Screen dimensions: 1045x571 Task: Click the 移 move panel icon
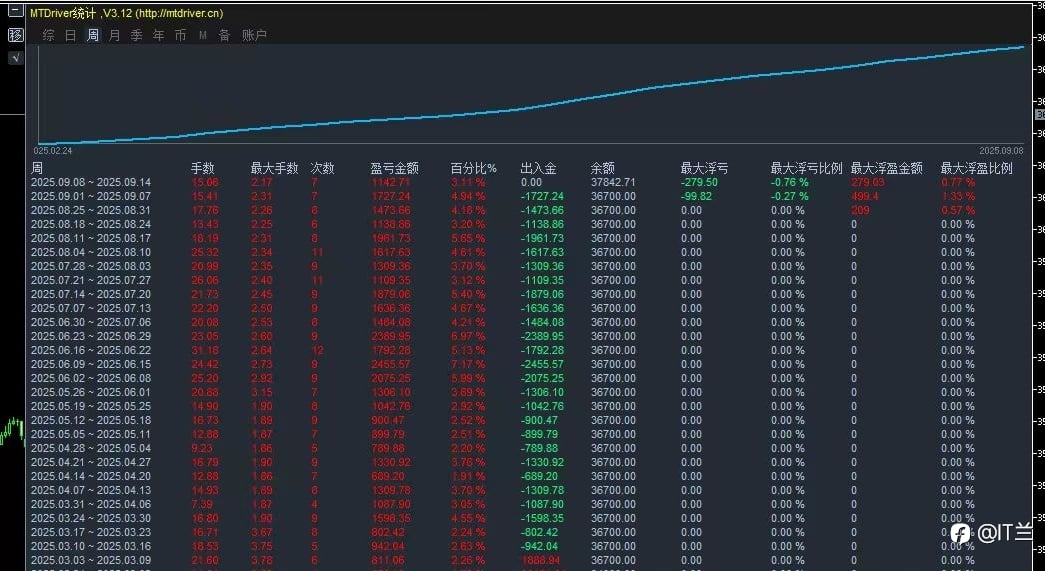pyautogui.click(x=15, y=35)
